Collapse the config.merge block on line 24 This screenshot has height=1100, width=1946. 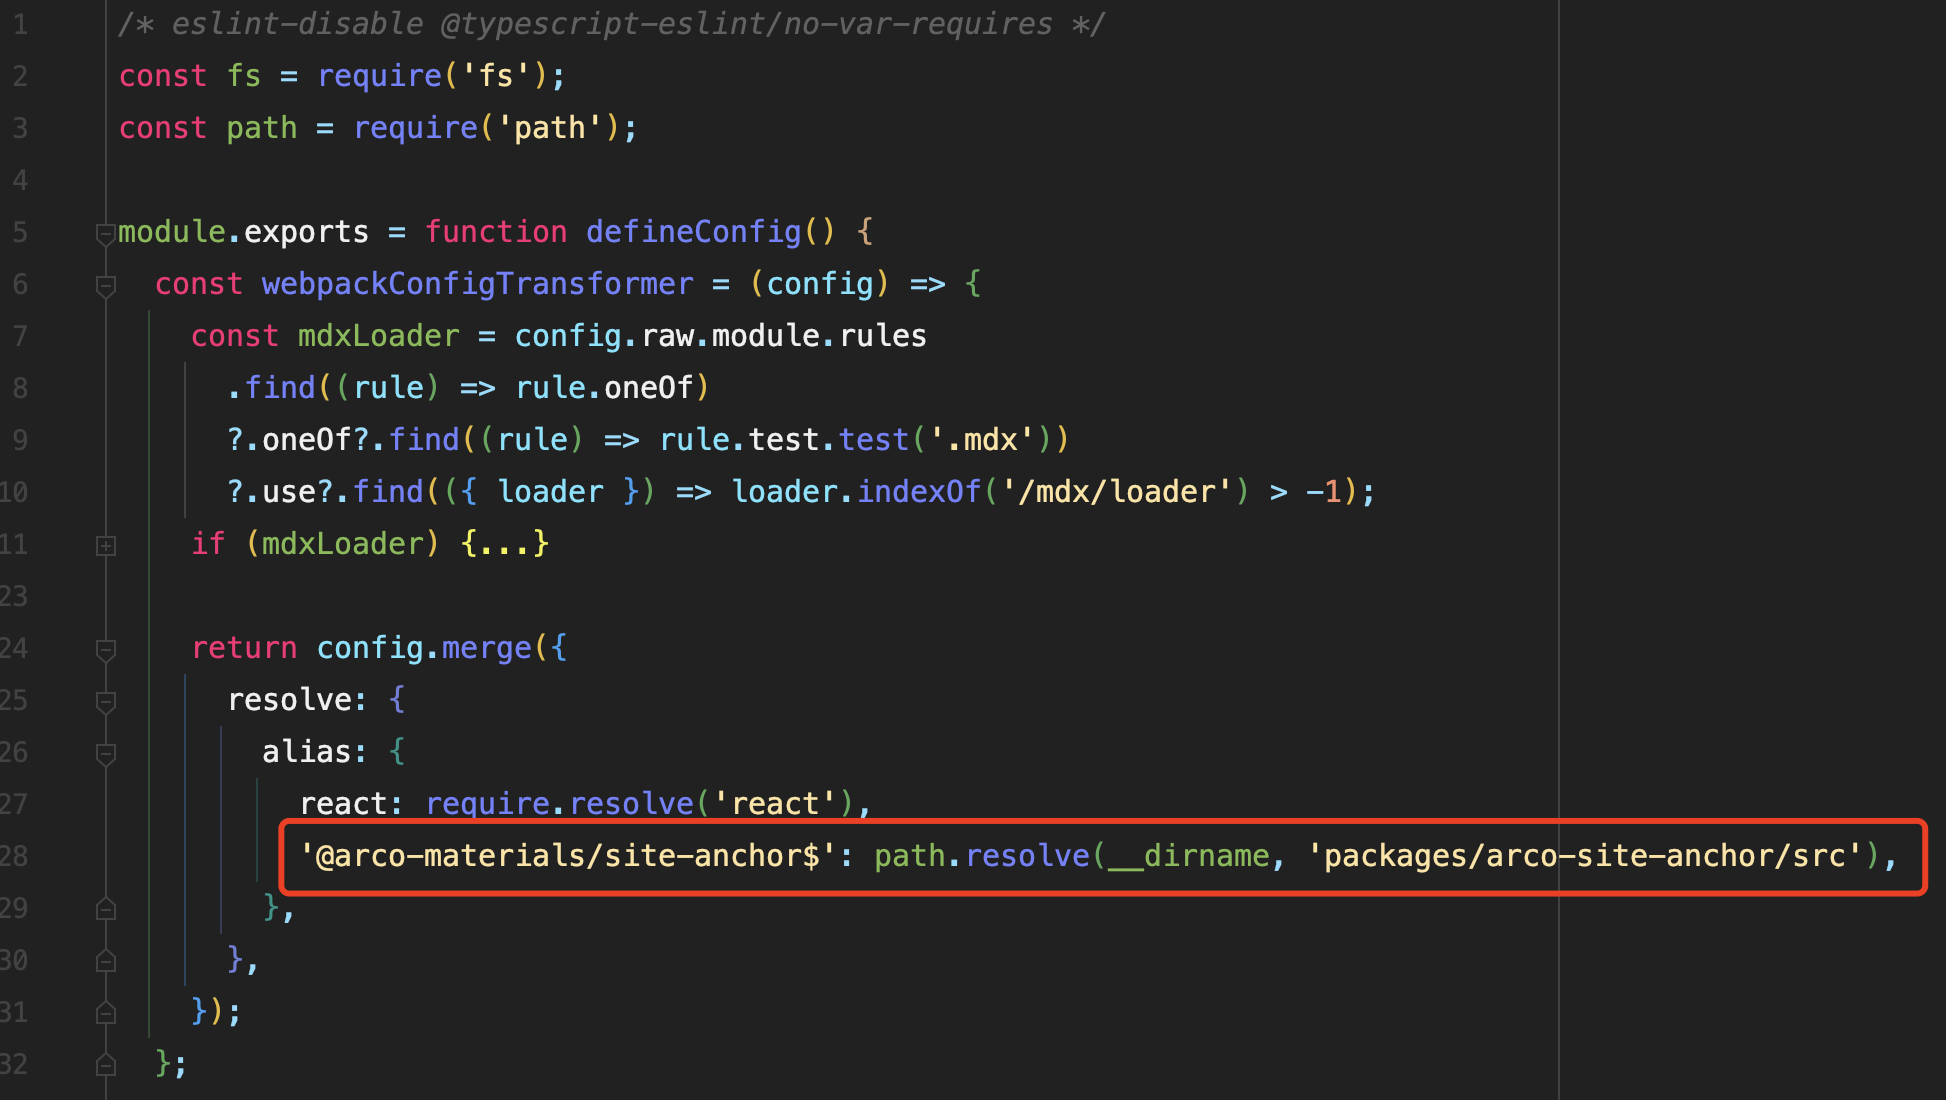point(105,650)
